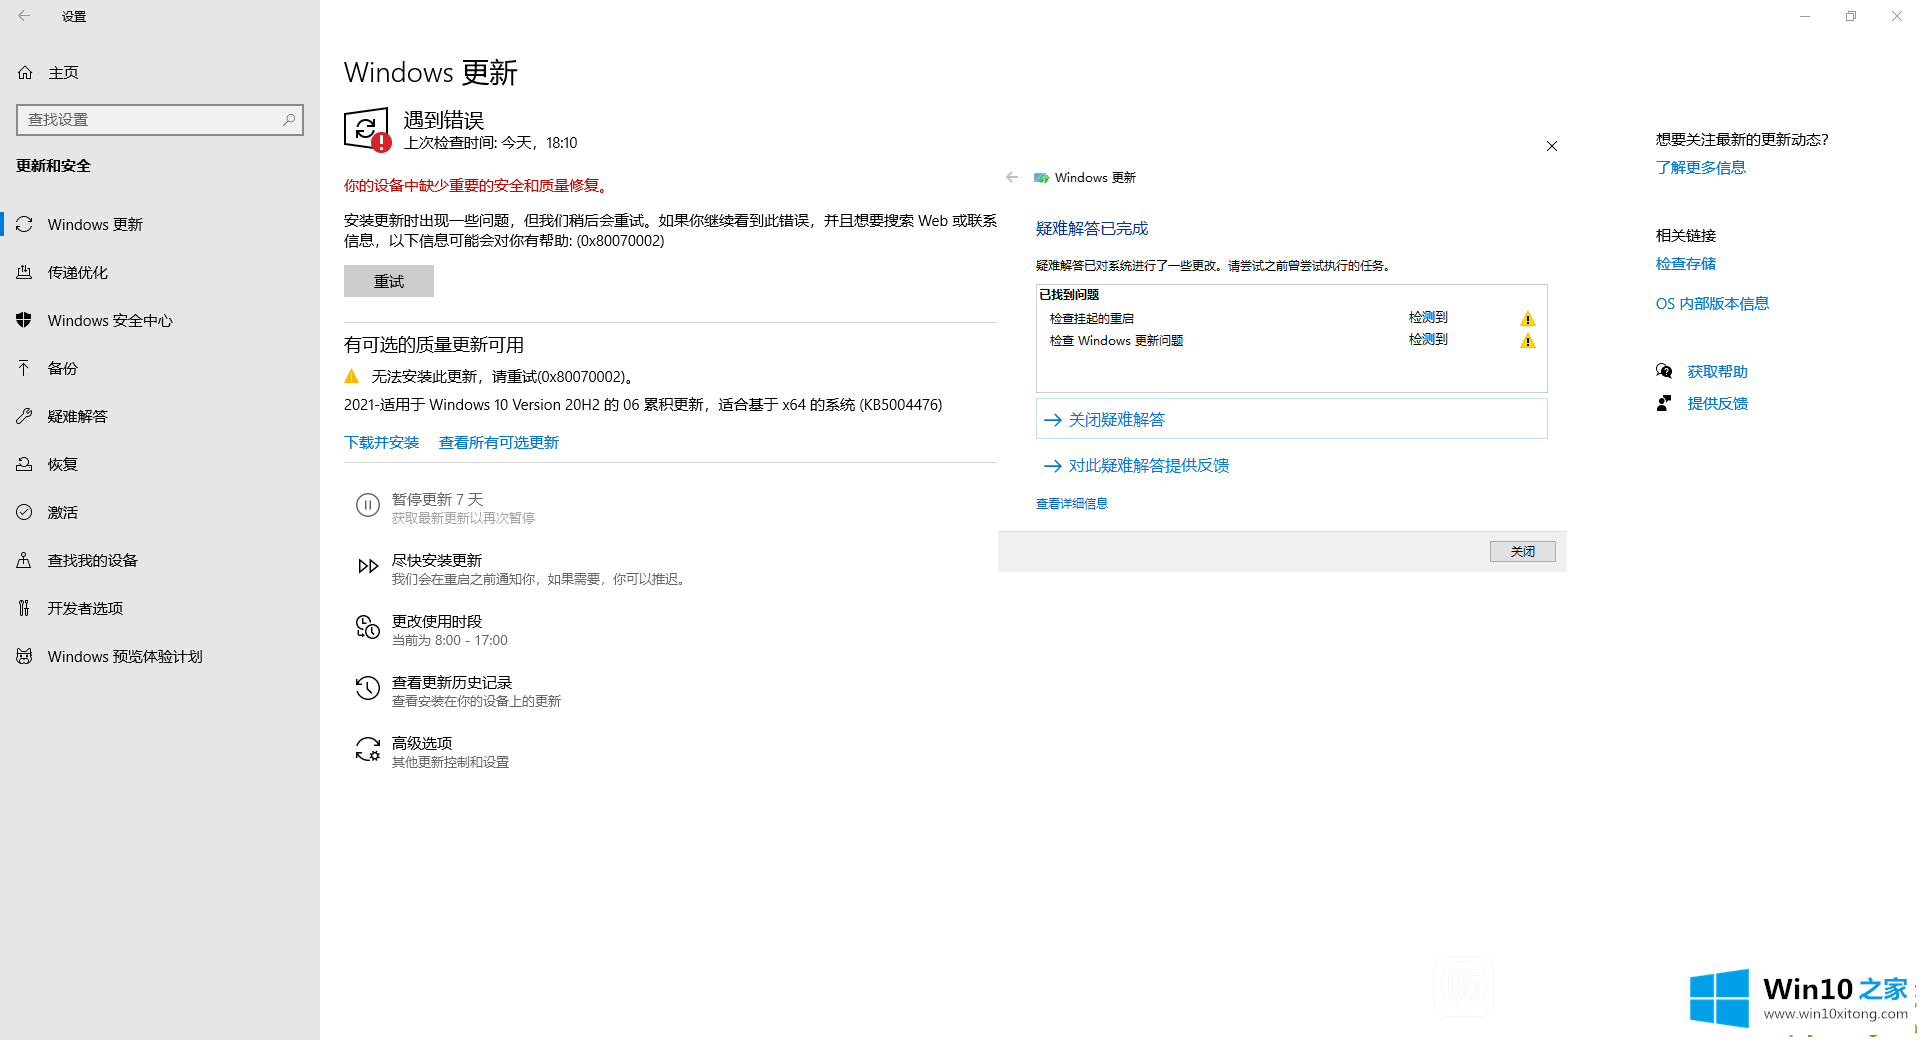Image resolution: width=1920 pixels, height=1040 pixels.
Task: Click Close the troubleshooter option
Action: [x=1116, y=420]
